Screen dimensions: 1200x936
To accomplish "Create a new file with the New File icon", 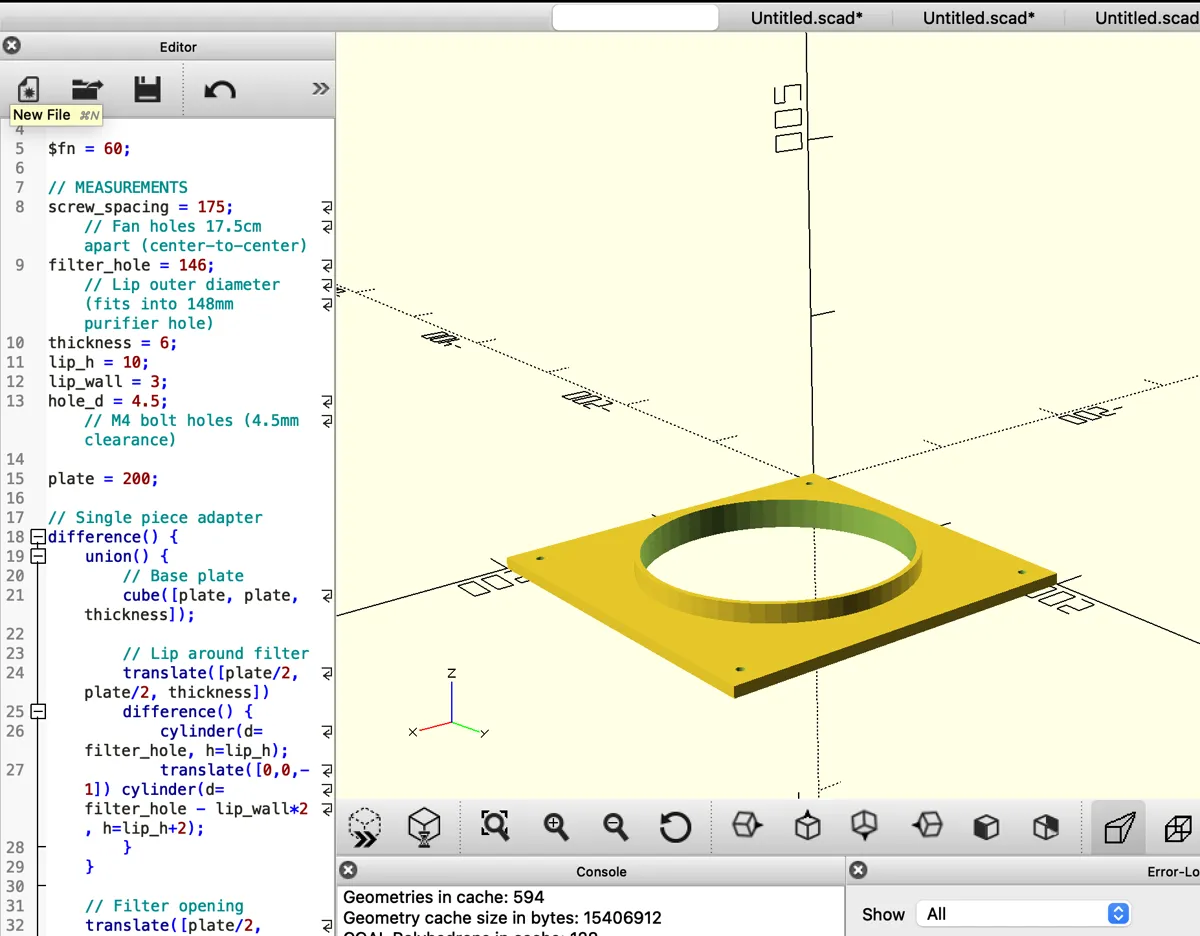I will coord(29,88).
